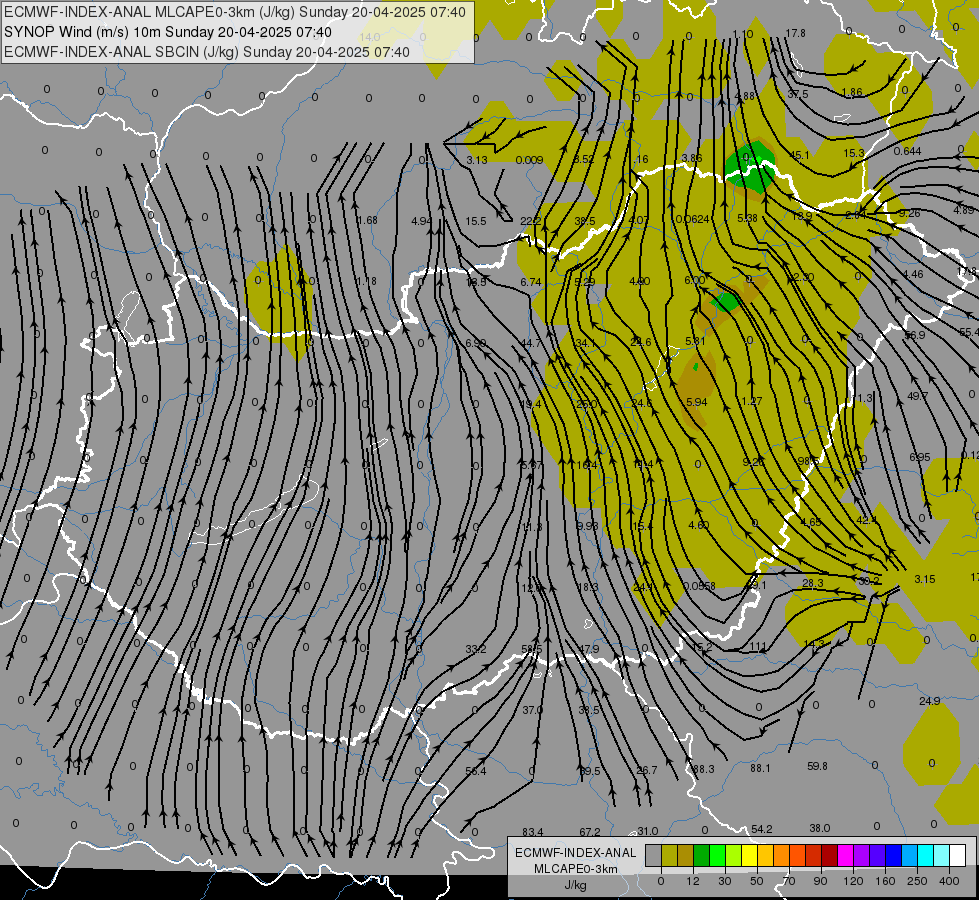Click the map value '4.46'
Viewport: 979px width, 900px height.
(x=913, y=274)
